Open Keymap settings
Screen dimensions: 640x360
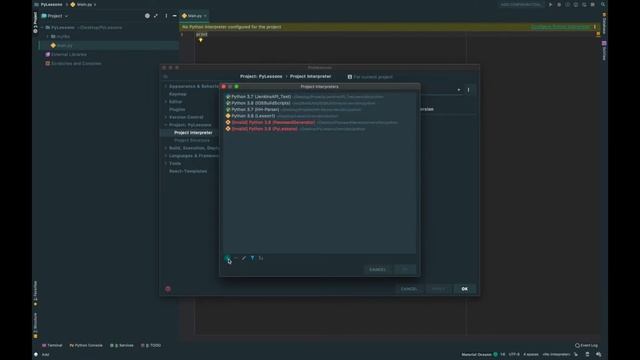(x=178, y=94)
